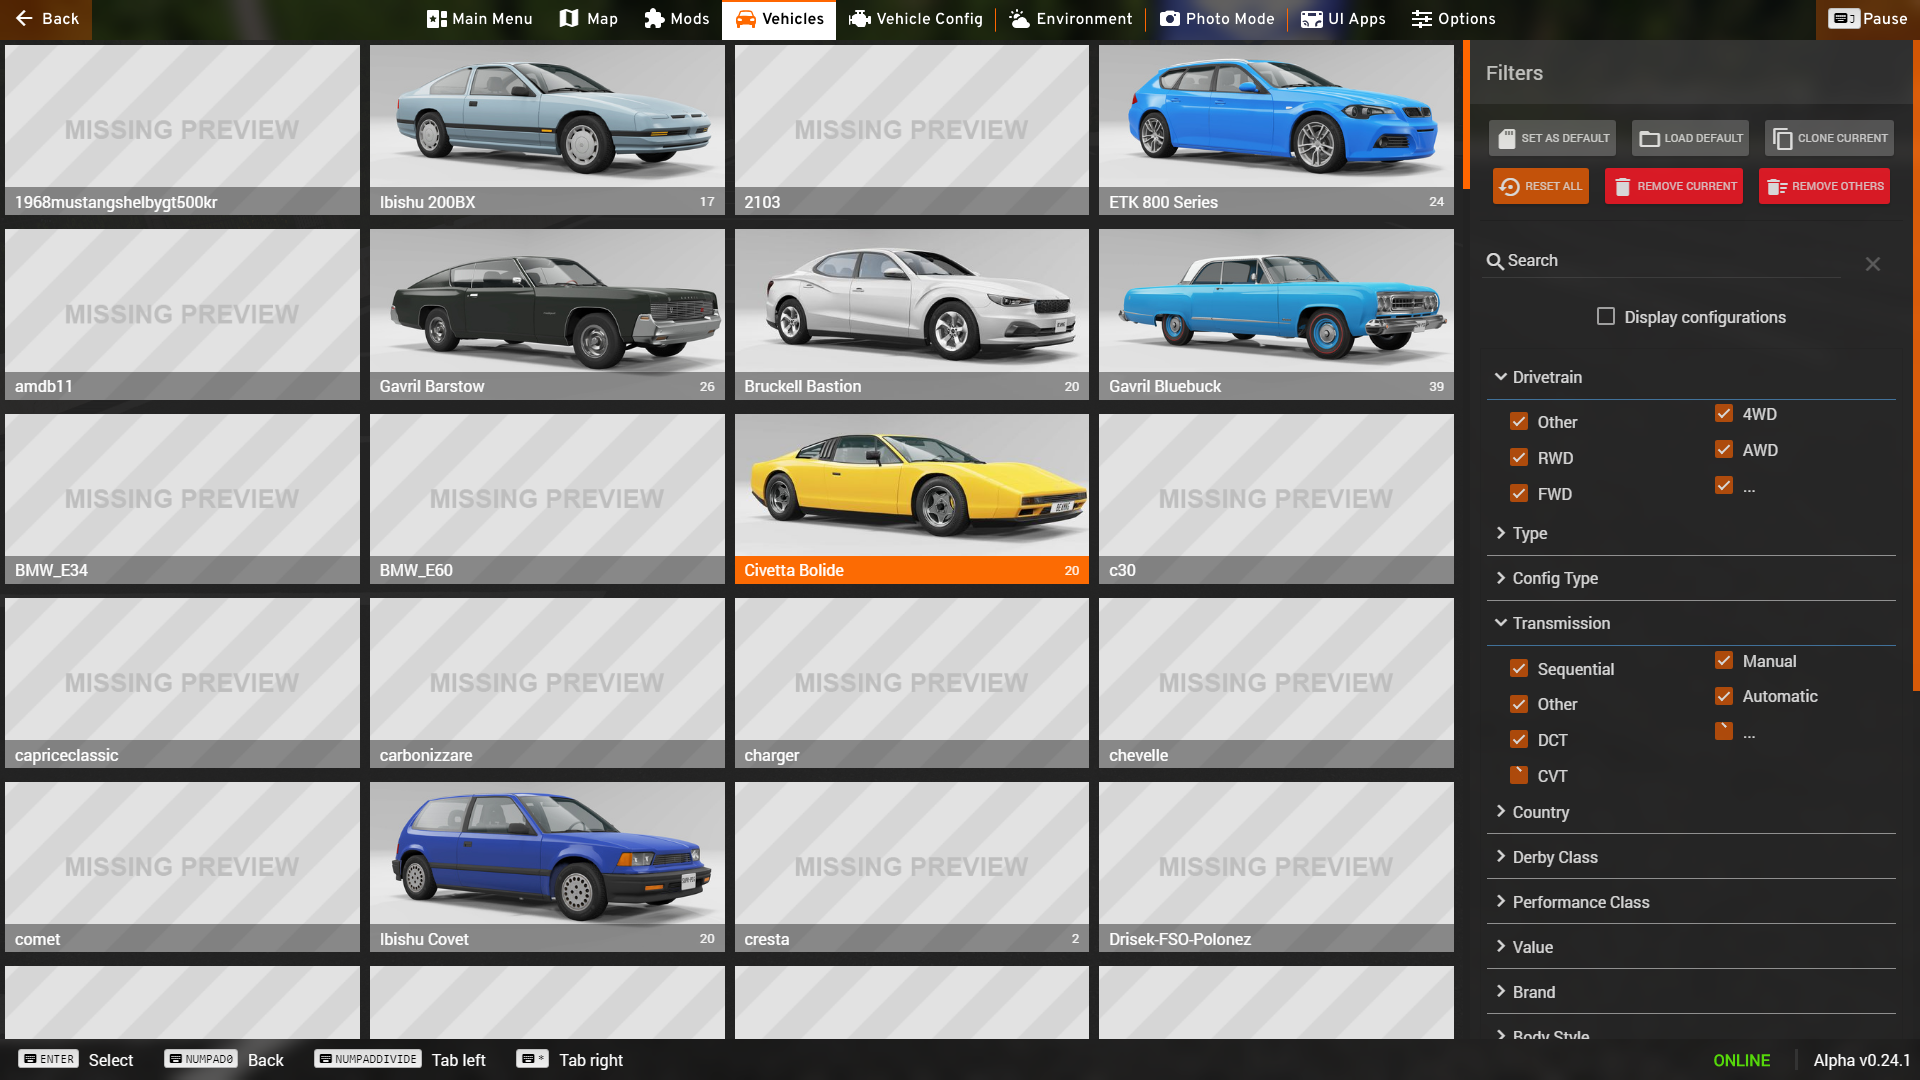
Task: Select the Civetta Bolide vehicle thumbnail
Action: click(911, 498)
